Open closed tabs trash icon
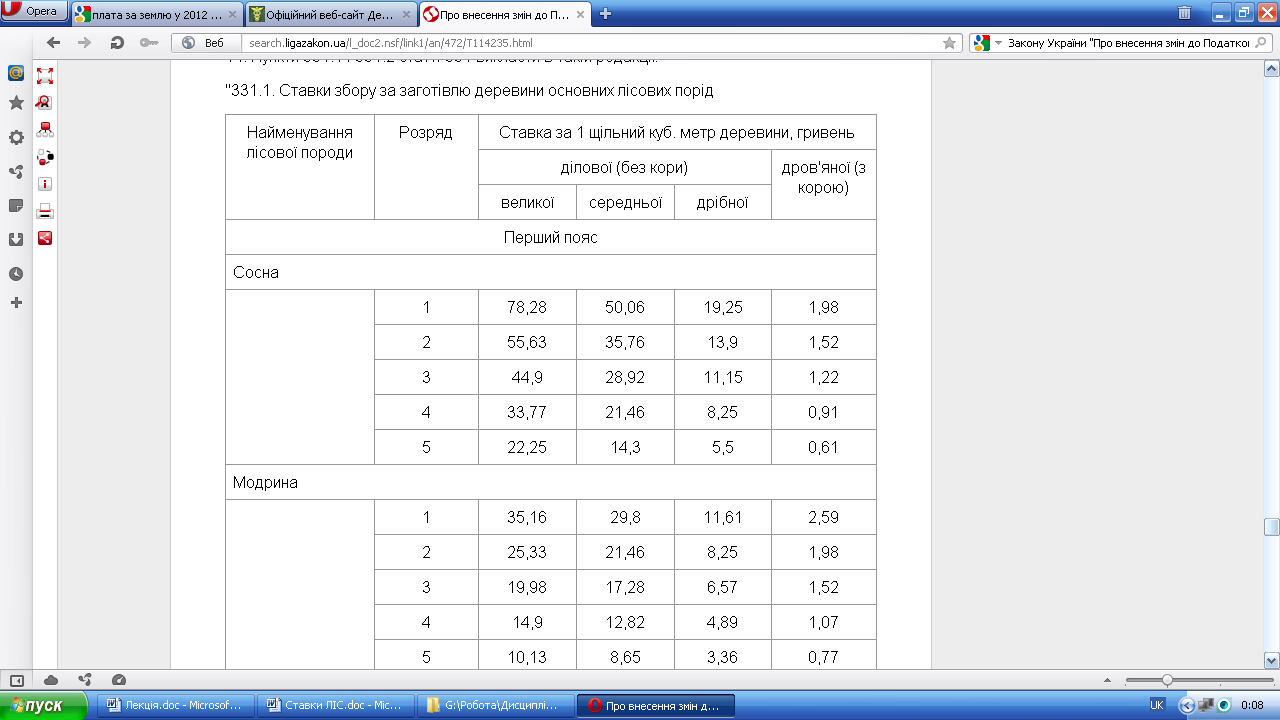This screenshot has width=1280, height=720. point(1184,13)
